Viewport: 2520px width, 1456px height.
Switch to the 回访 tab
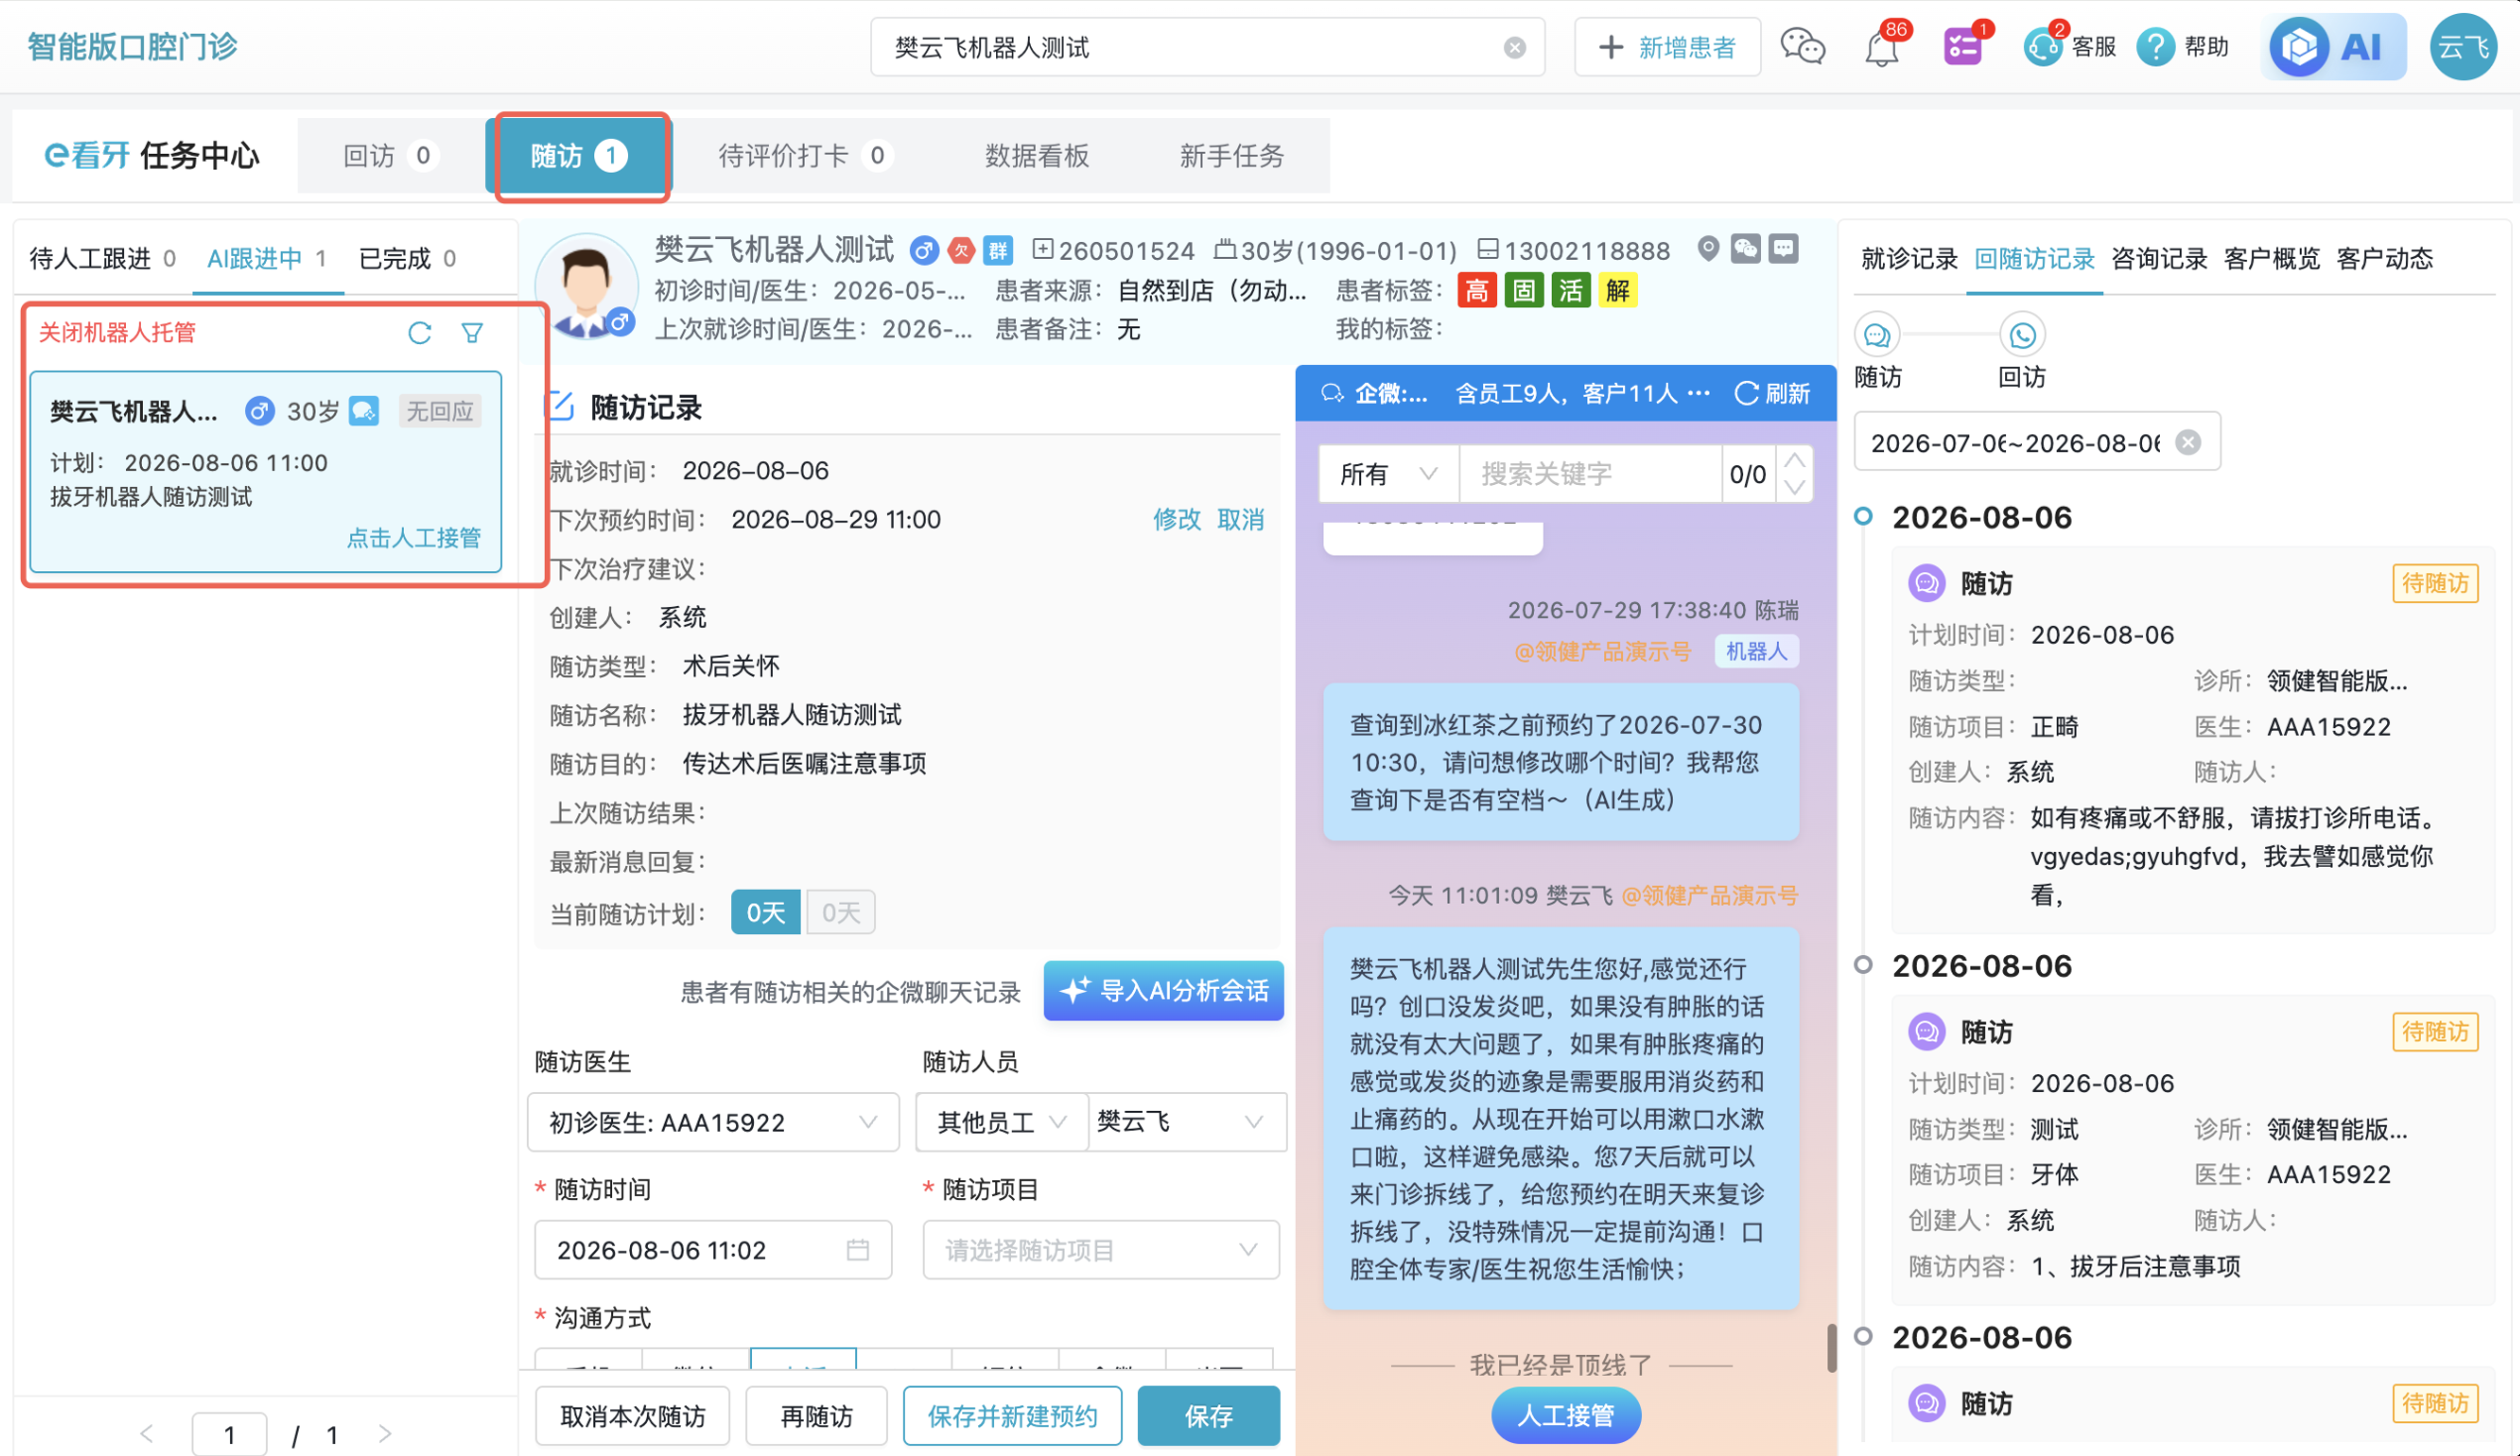(x=390, y=156)
